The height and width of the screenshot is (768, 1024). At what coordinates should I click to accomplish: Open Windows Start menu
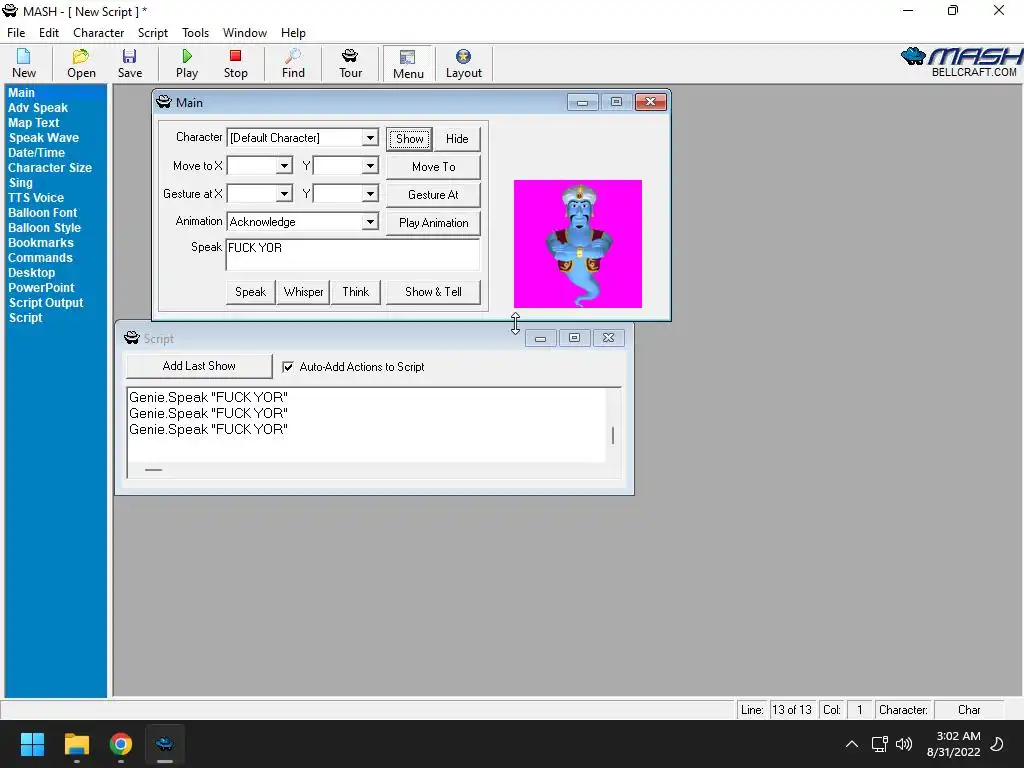[32, 744]
